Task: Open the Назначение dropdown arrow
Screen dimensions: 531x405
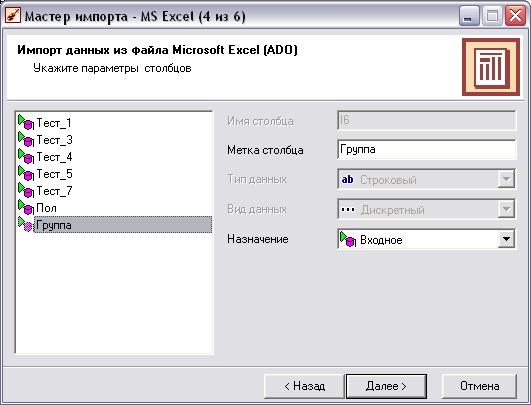Action: pyautogui.click(x=506, y=239)
